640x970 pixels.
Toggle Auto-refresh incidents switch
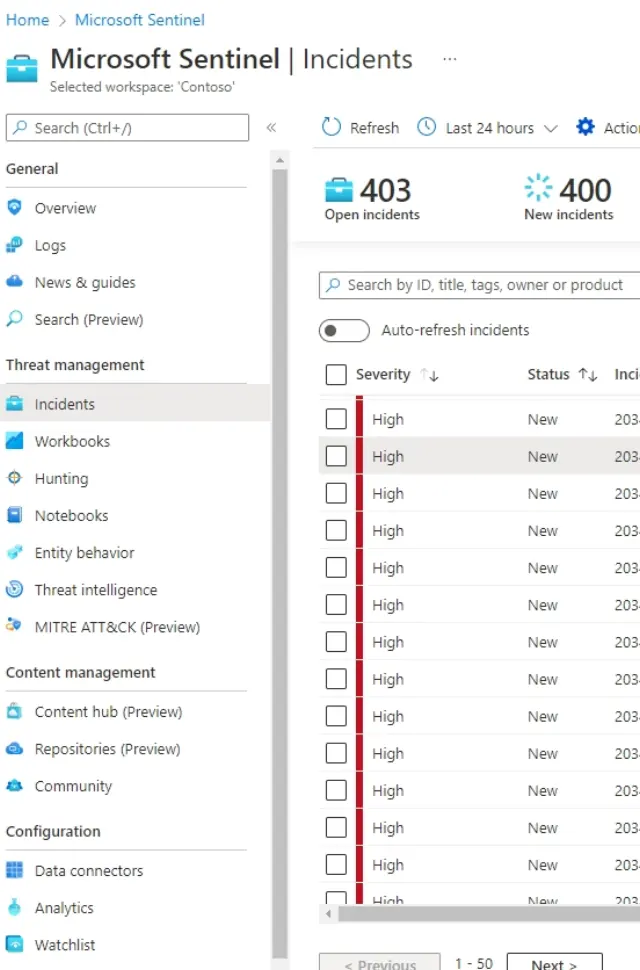[344, 330]
